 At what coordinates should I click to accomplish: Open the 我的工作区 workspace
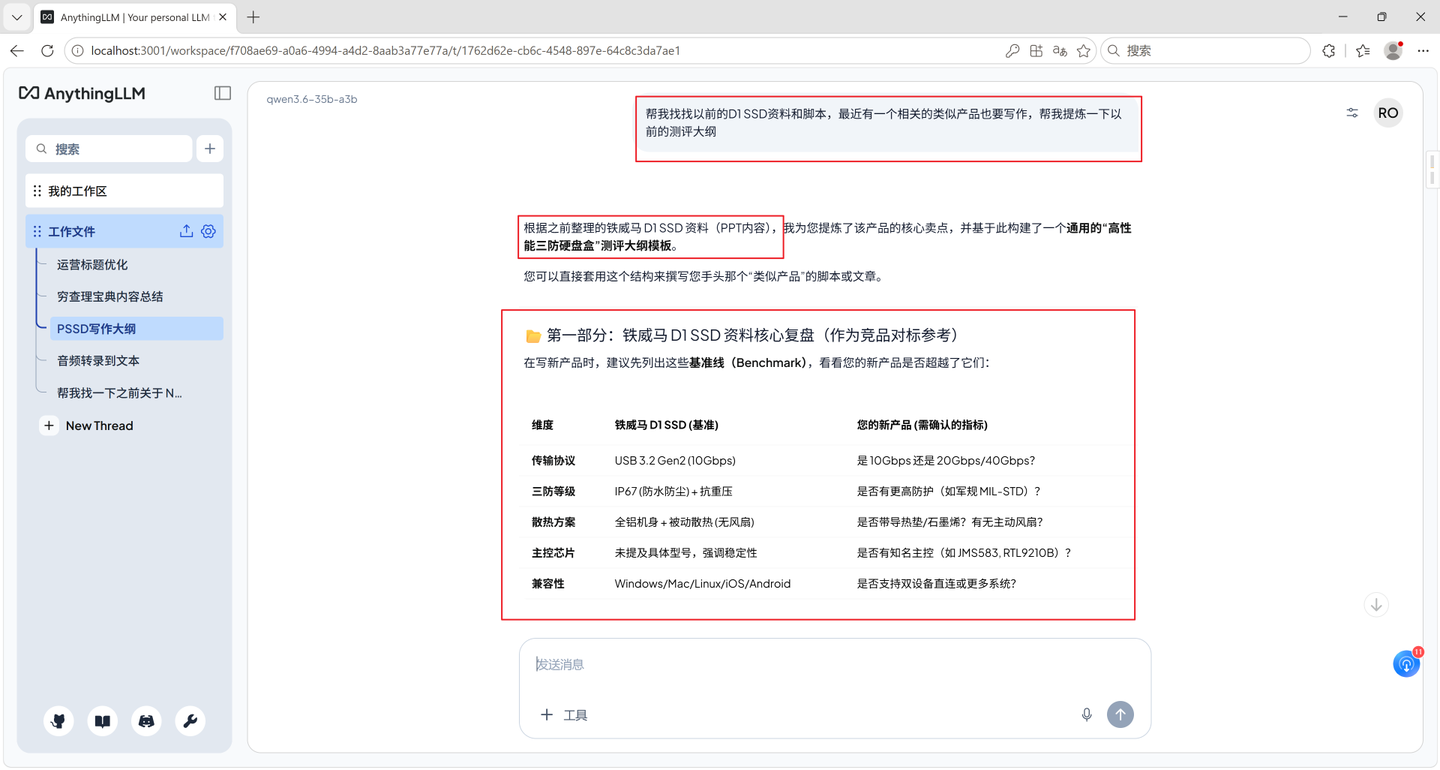coord(124,191)
